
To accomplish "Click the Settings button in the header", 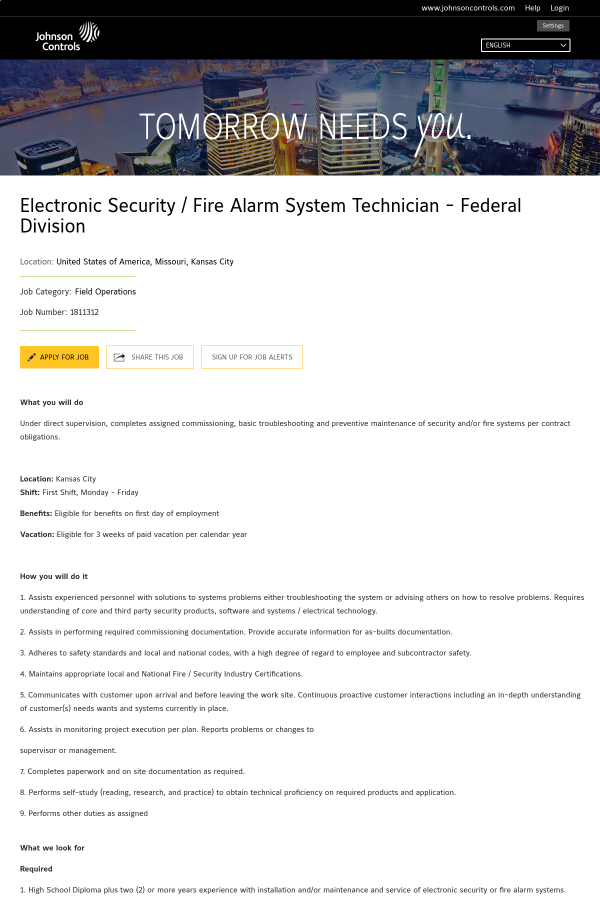I will click(552, 25).
